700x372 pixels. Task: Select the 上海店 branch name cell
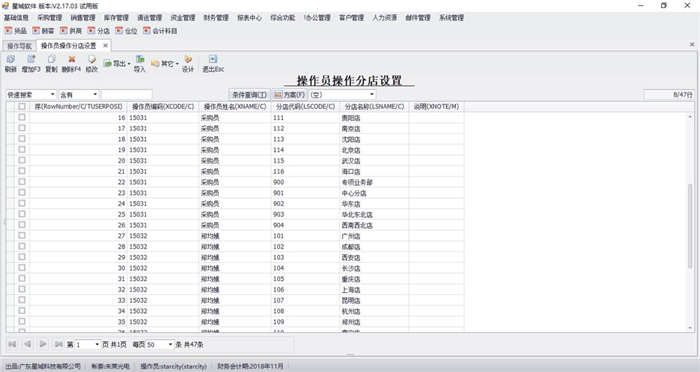[374, 290]
